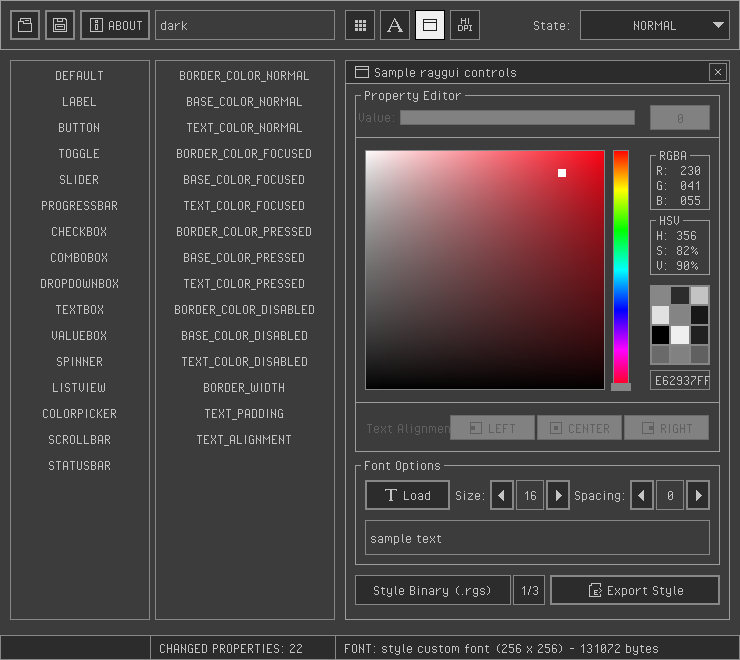Close the Sample raygui controls window
This screenshot has width=740, height=660.
click(717, 72)
